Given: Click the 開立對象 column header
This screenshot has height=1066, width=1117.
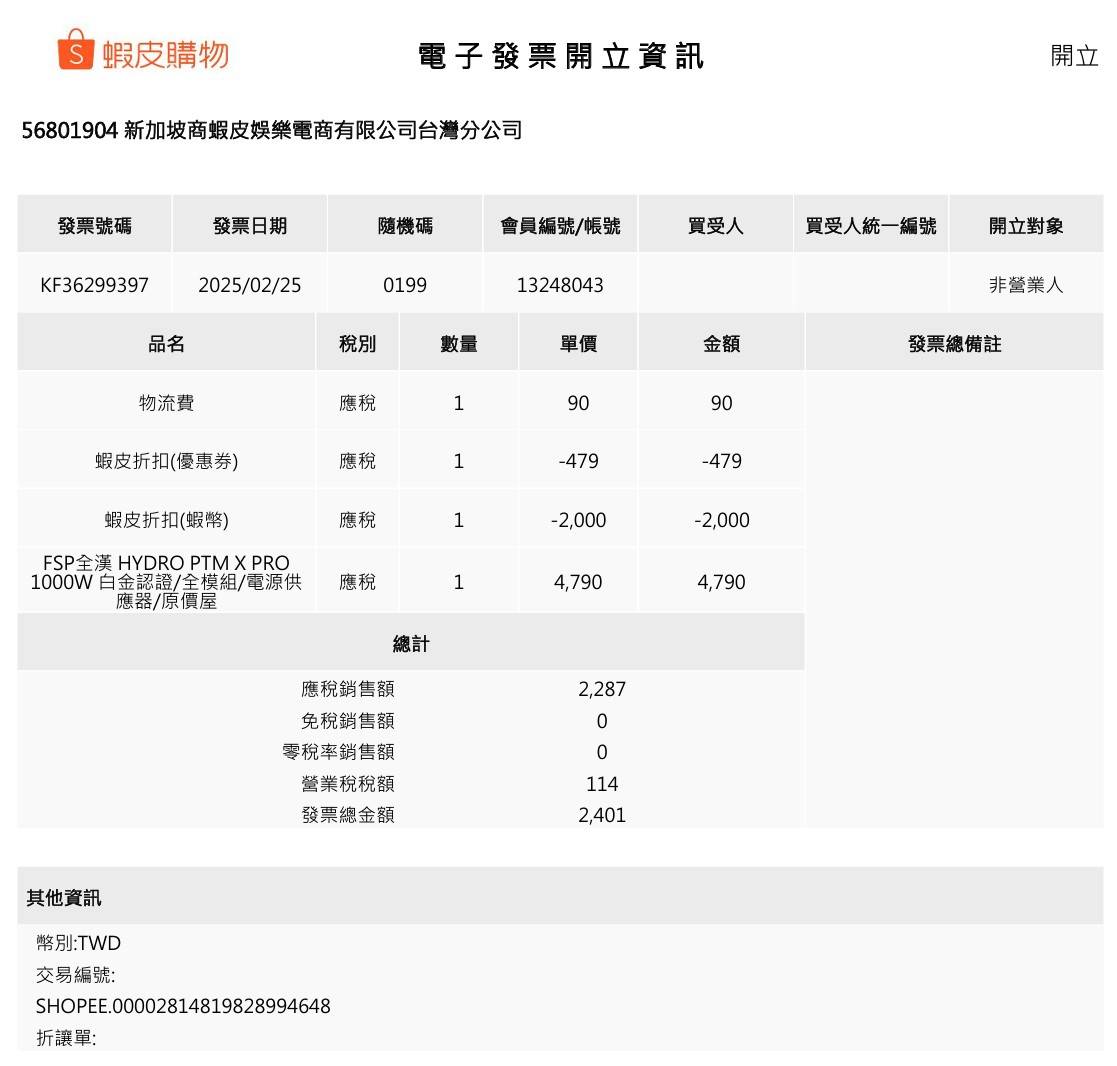Looking at the screenshot, I should click(1026, 226).
